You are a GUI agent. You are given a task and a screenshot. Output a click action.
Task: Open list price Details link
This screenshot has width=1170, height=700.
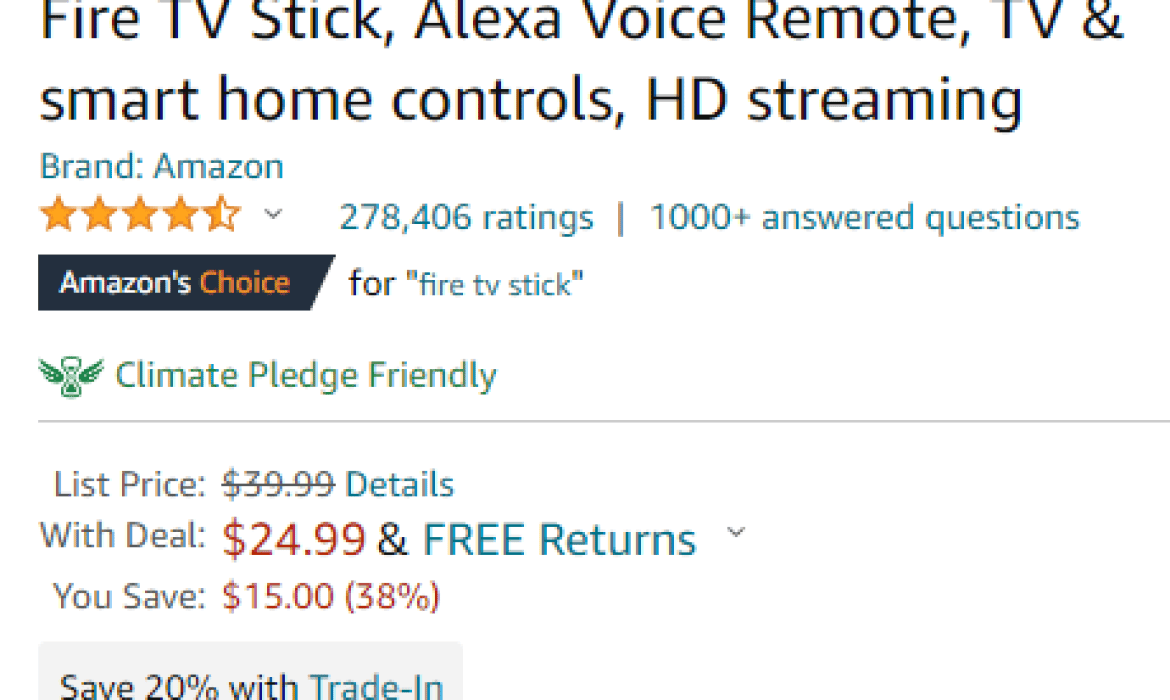click(x=399, y=485)
